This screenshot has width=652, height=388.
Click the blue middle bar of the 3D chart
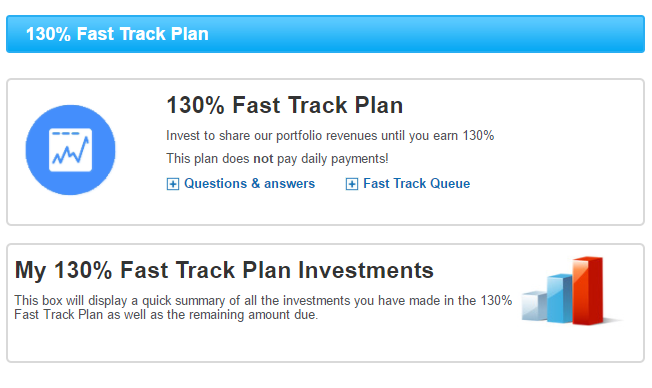point(560,299)
